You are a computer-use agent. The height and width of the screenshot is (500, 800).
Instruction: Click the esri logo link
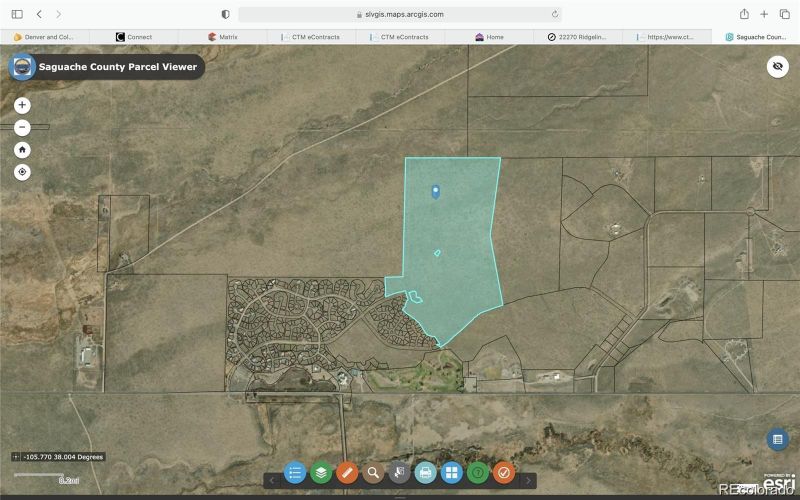pyautogui.click(x=780, y=482)
